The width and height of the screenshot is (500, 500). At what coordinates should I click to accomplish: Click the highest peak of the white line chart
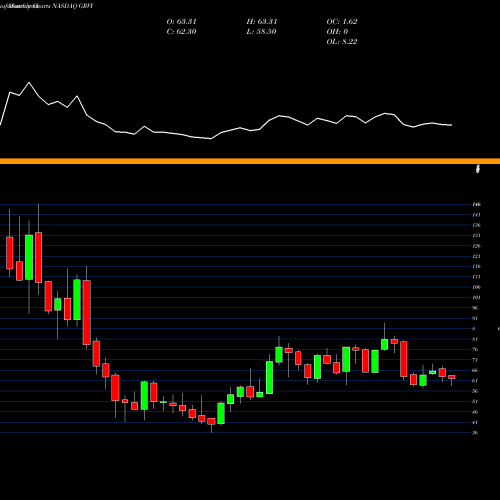coord(29,82)
